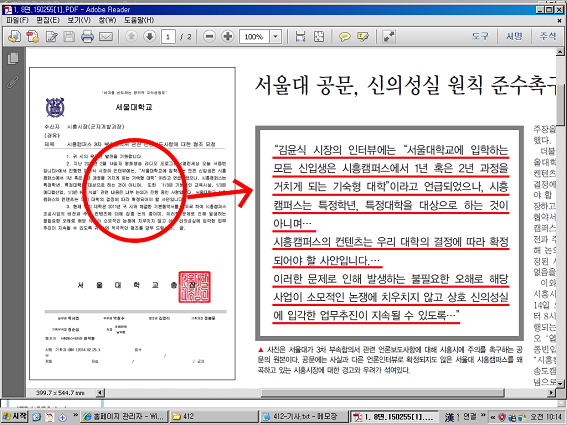The image size is (567, 425).
Task: Click the edit text and sign icon
Action: pyautogui.click(x=51, y=37)
